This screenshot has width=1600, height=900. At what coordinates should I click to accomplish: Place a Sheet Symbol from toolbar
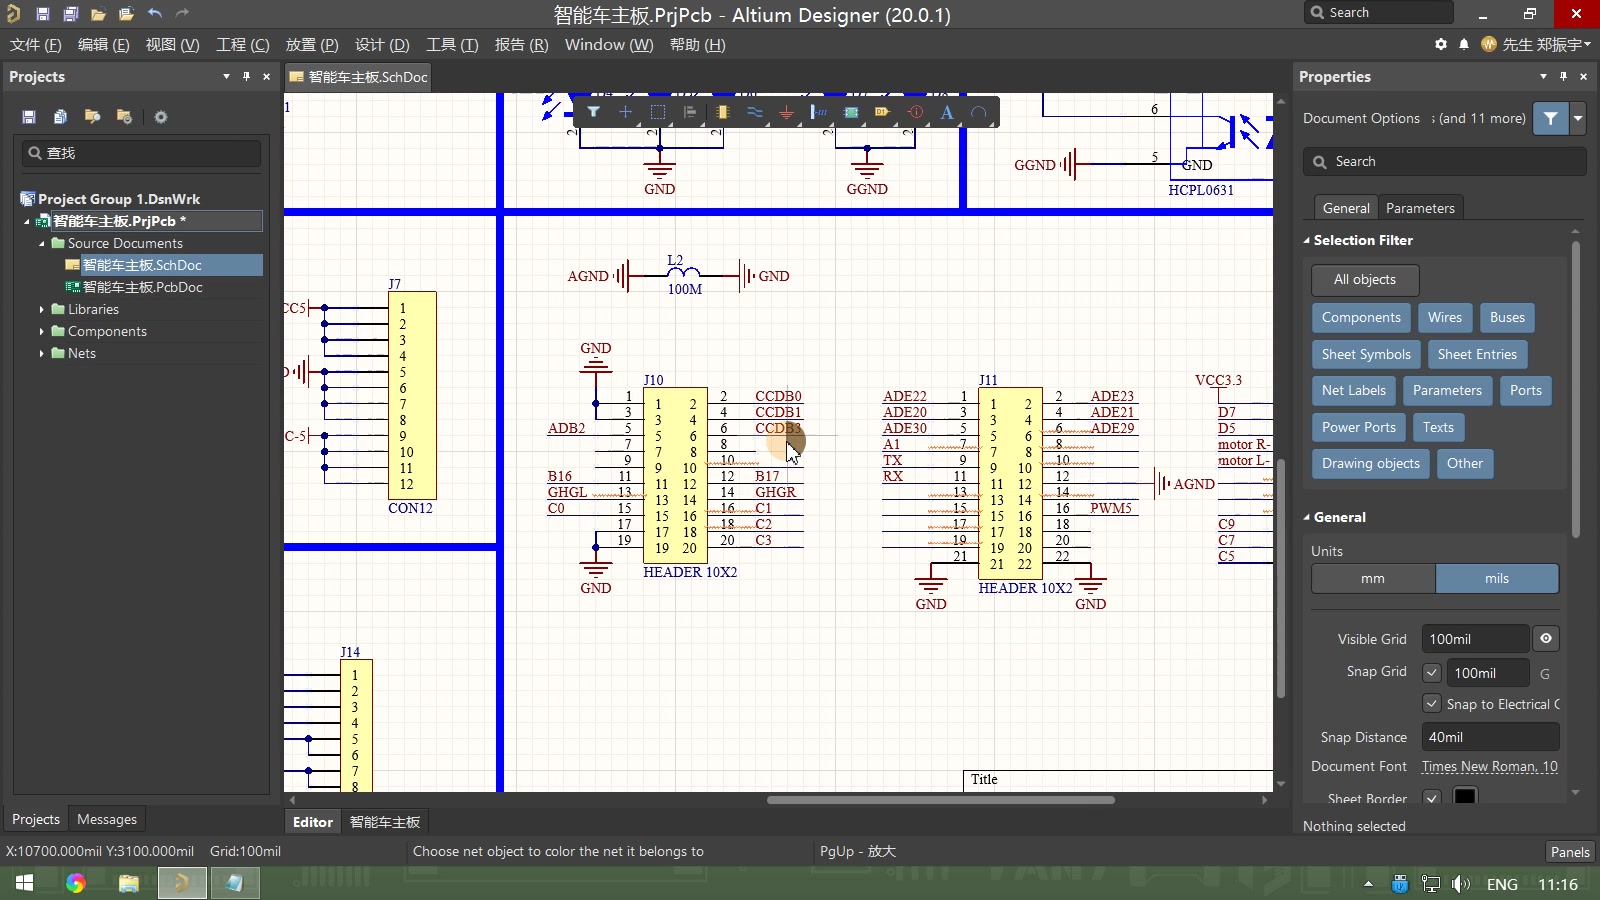(x=851, y=112)
